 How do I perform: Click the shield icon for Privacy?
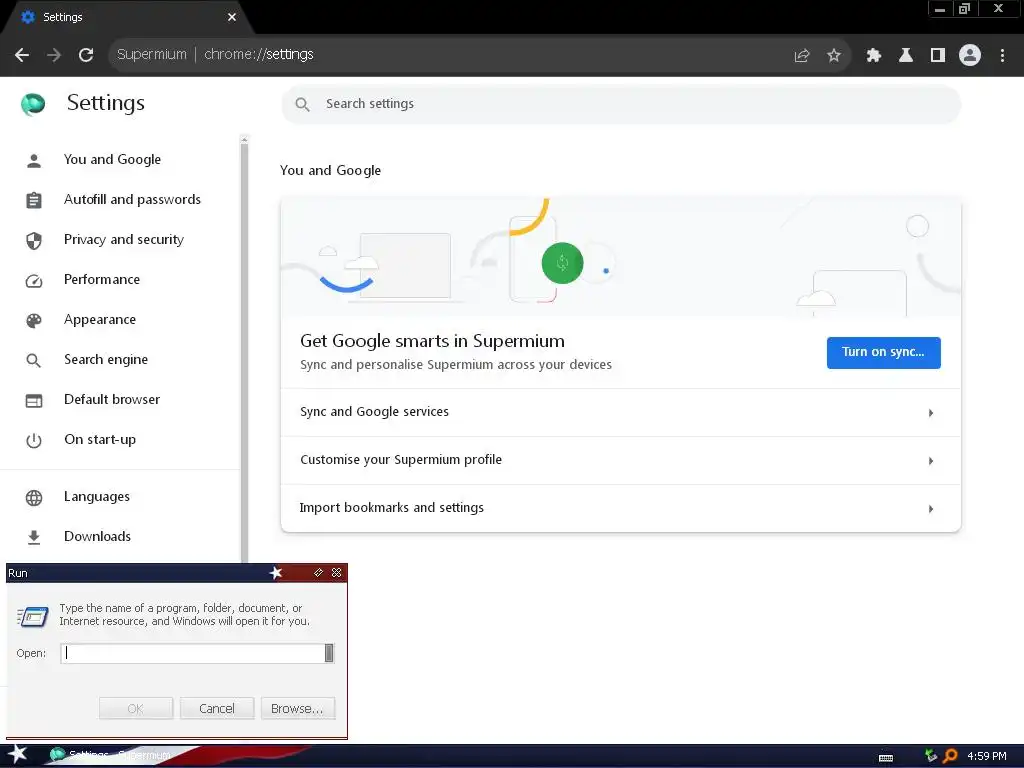pos(34,240)
